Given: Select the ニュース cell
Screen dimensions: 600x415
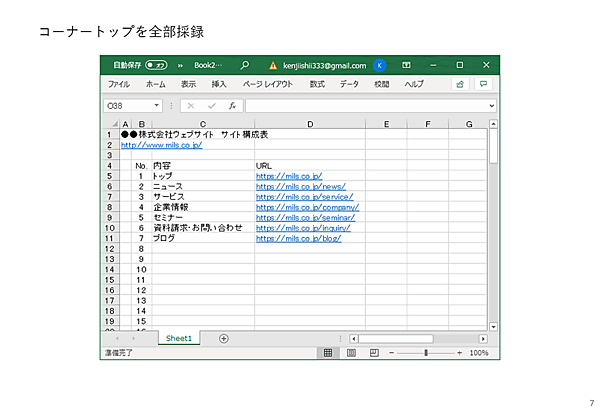Looking at the screenshot, I should [203, 187].
